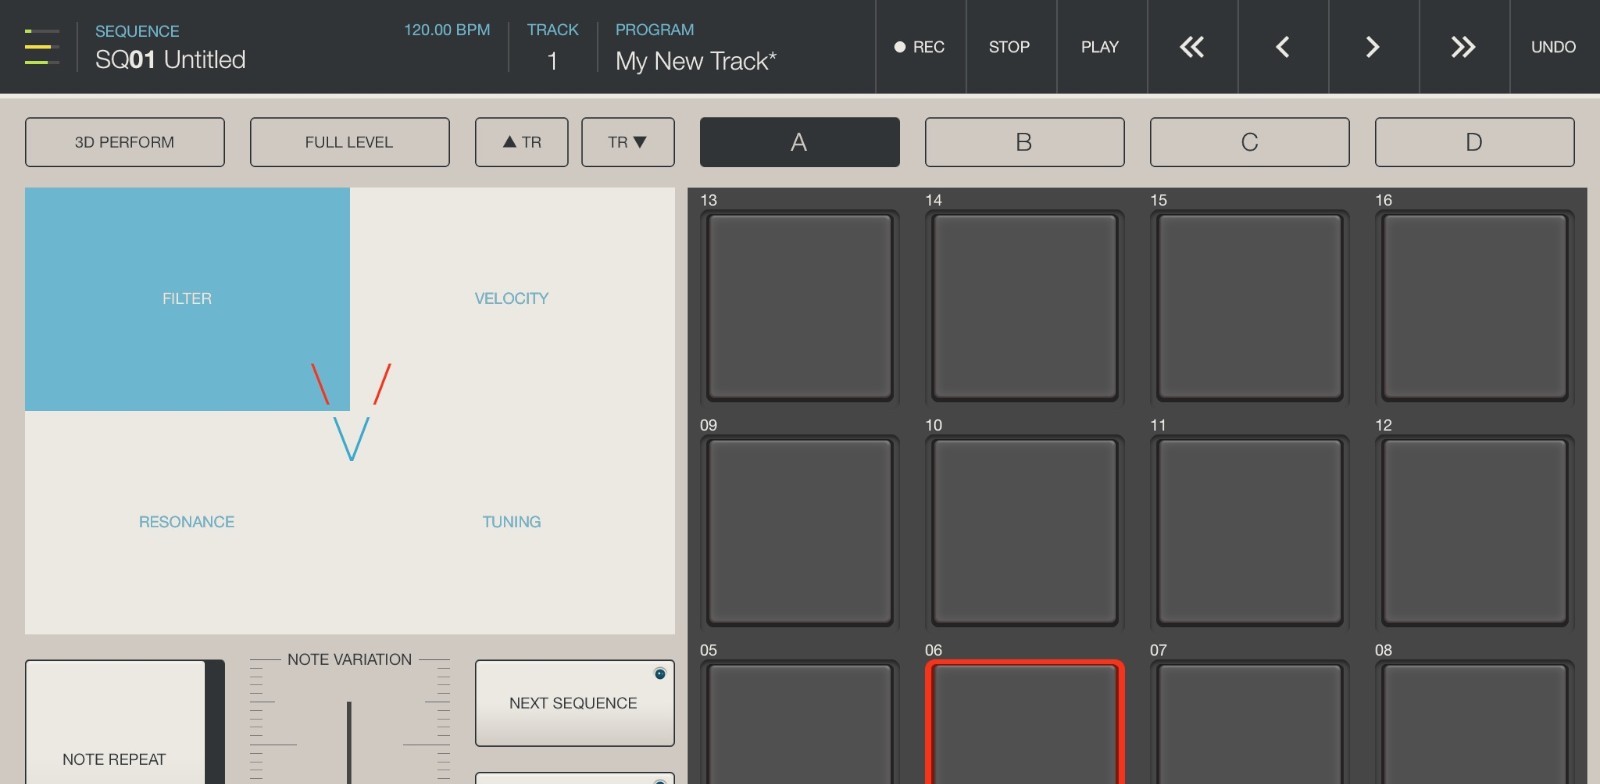Screen dimensions: 1600x784
Task: Click the track down TR button
Action: pos(627,142)
